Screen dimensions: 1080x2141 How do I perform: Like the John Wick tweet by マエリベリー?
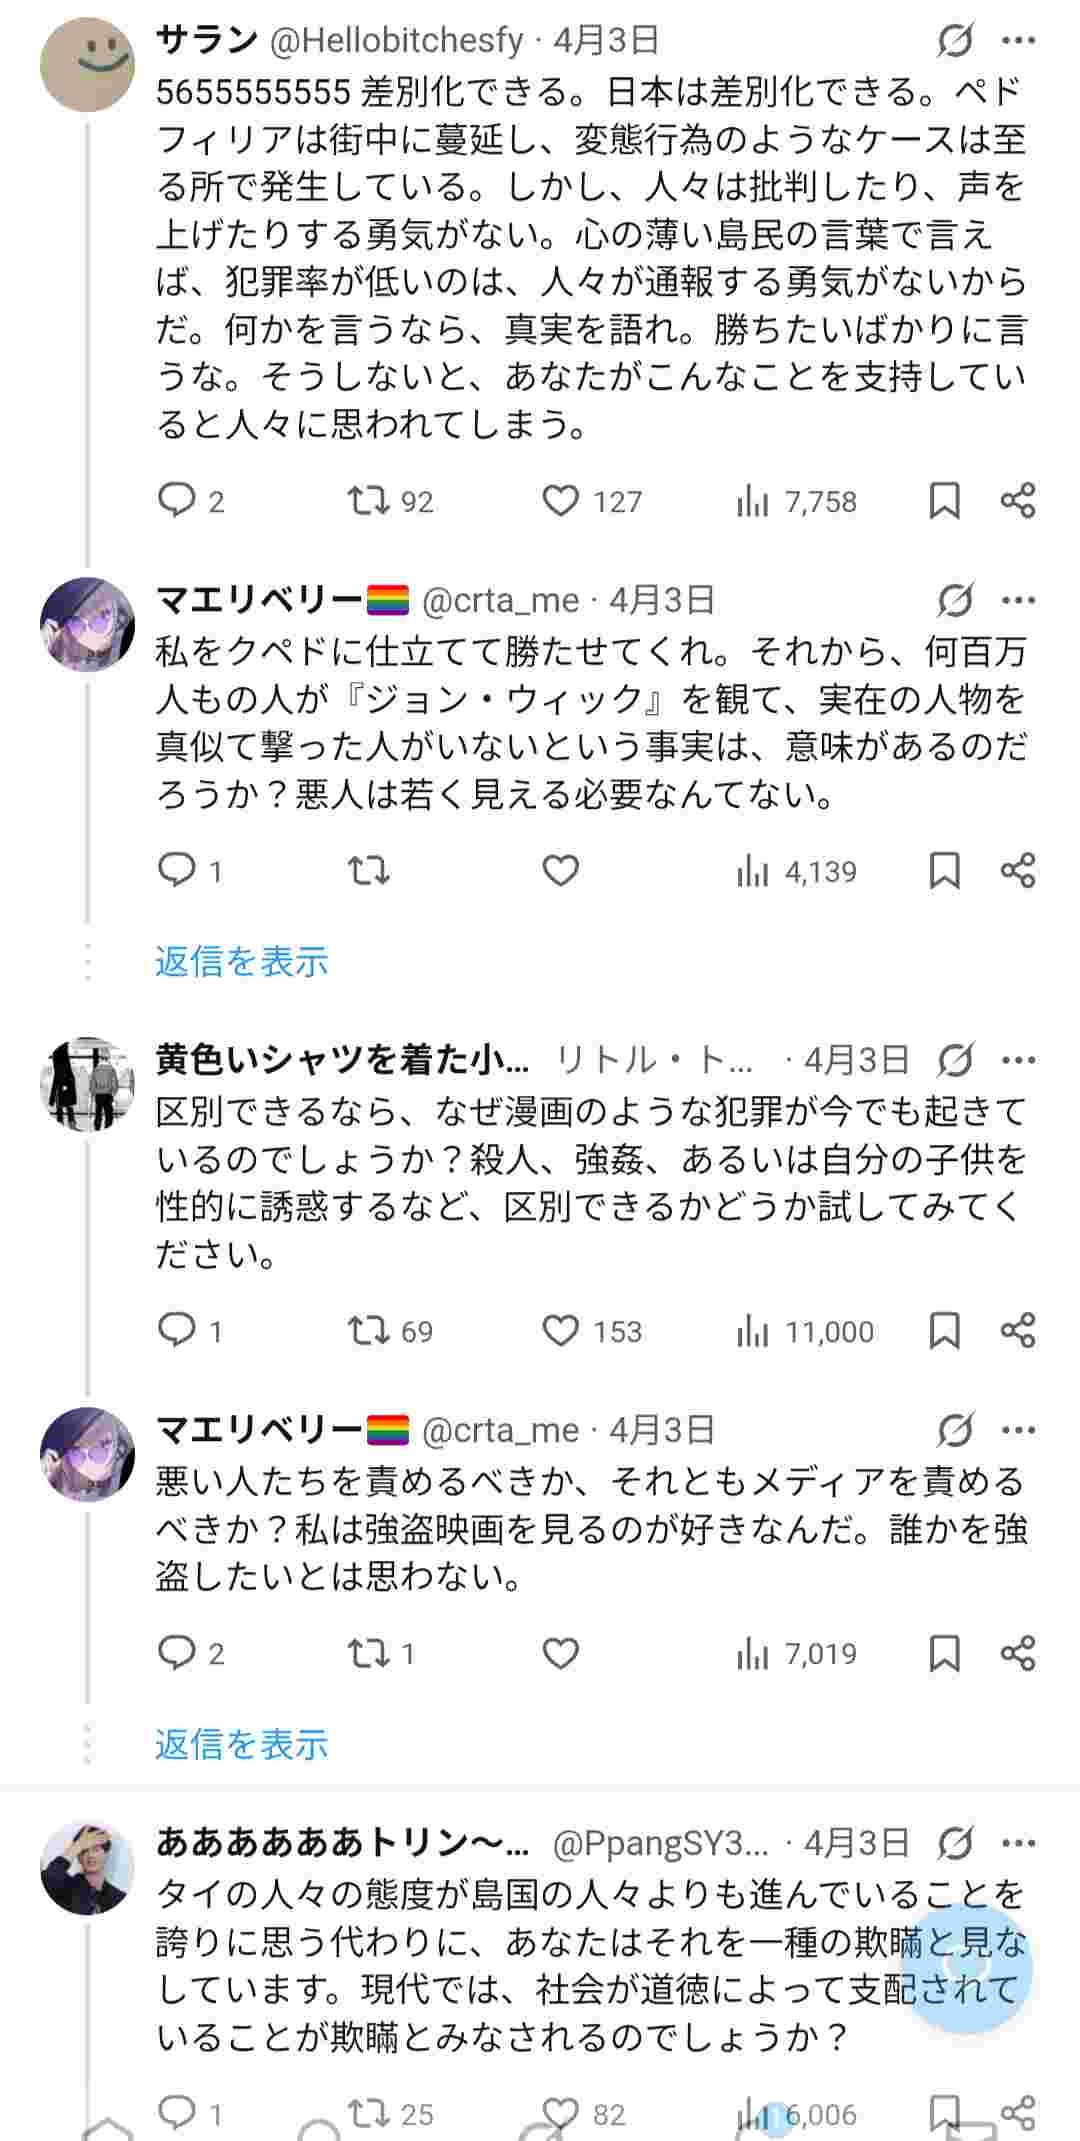560,871
